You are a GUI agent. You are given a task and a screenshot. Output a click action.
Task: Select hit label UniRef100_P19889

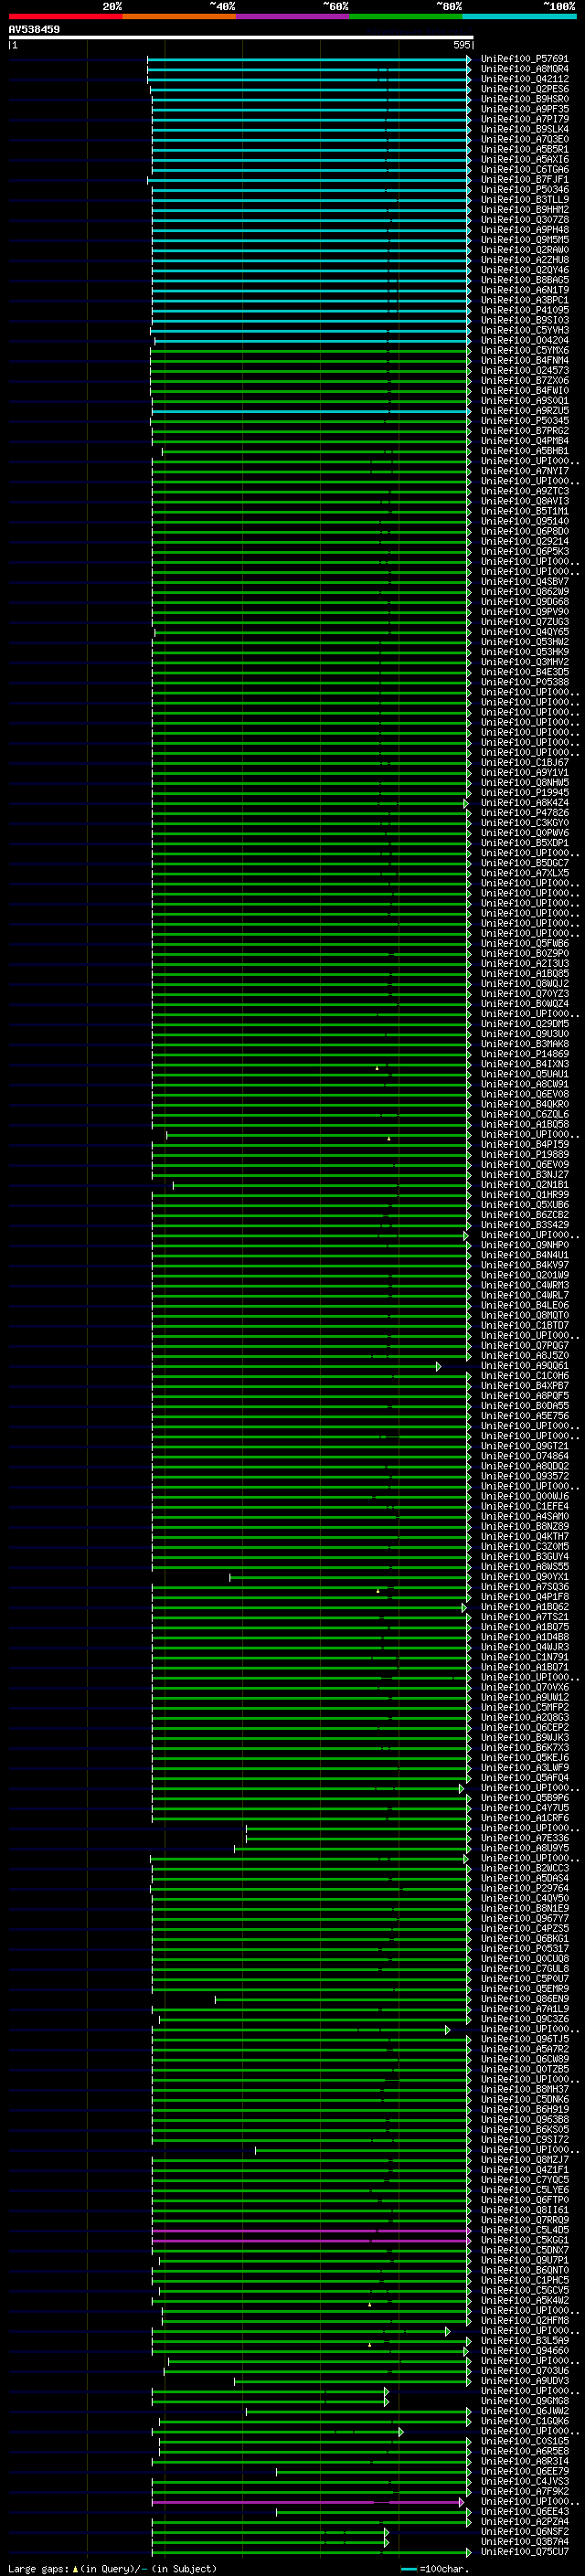point(524,1155)
